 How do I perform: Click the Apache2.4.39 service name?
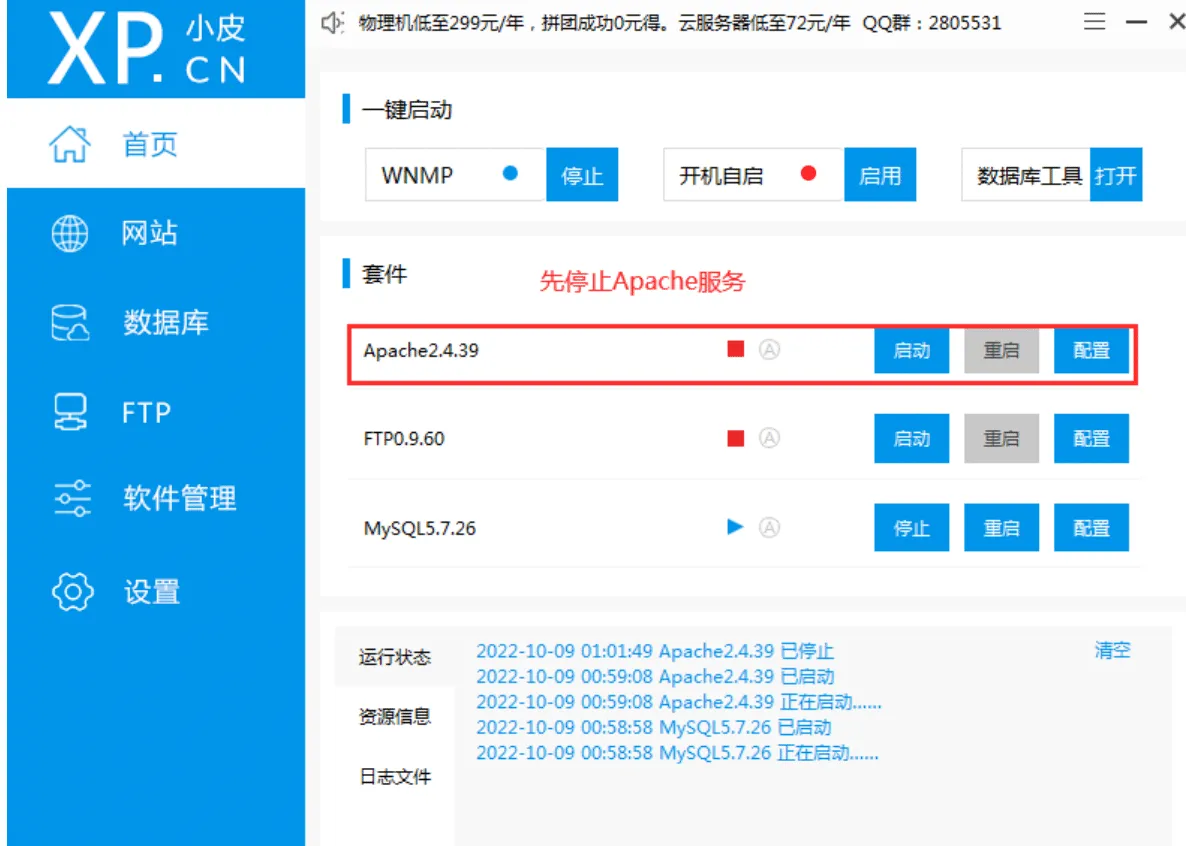point(421,350)
